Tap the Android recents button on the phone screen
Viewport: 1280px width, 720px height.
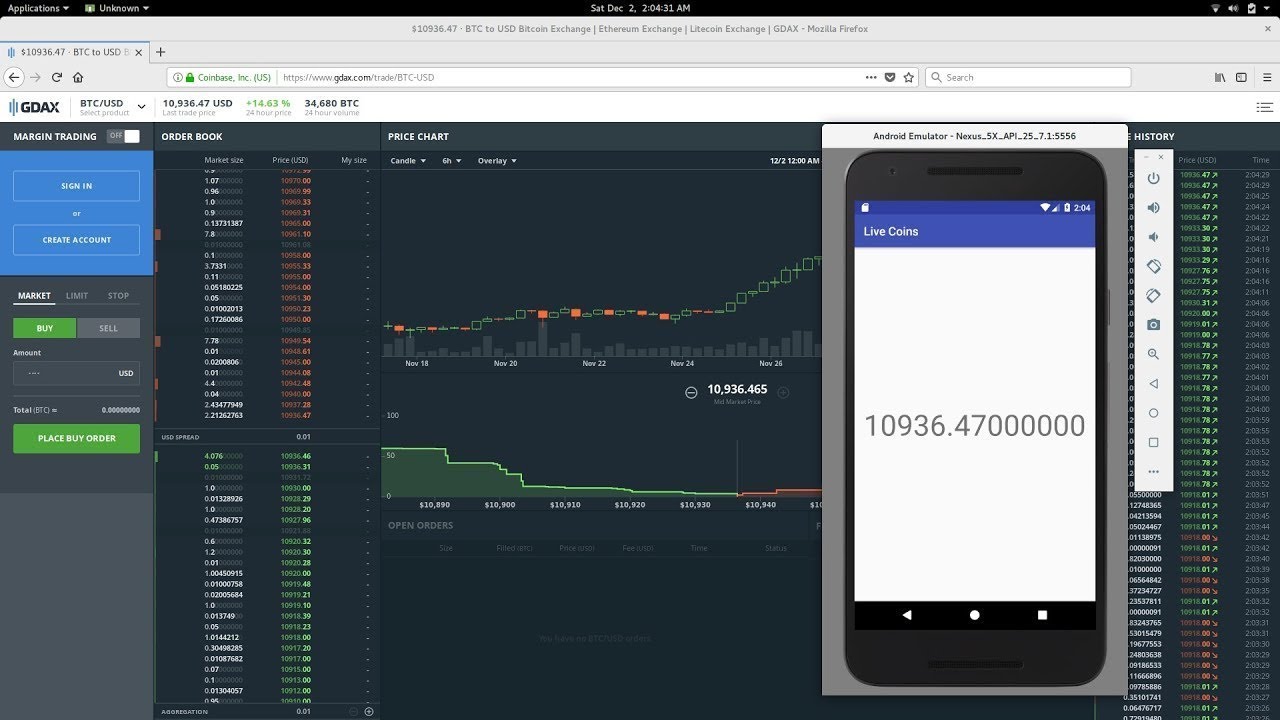pyautogui.click(x=1042, y=615)
